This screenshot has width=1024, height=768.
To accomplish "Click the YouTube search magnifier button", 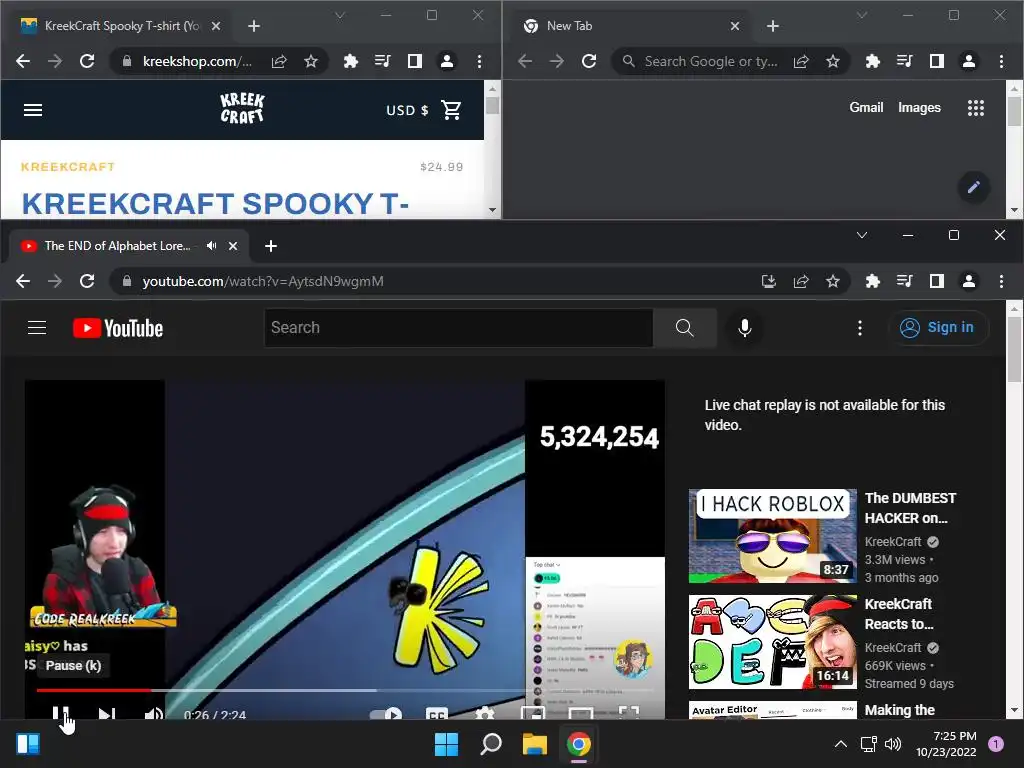I will (684, 328).
